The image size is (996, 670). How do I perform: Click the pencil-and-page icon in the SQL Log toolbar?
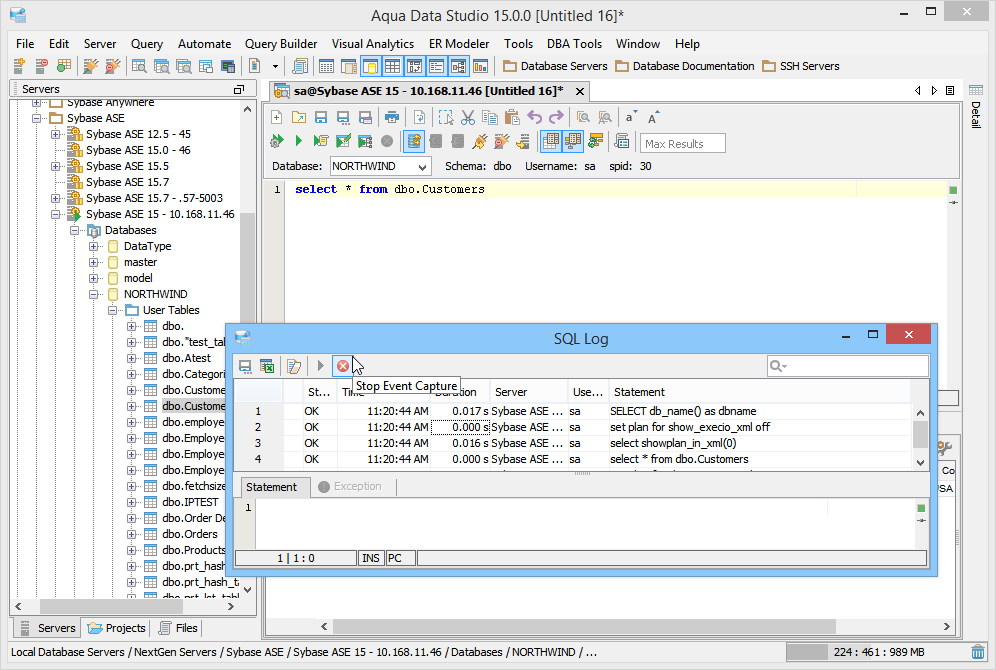pyautogui.click(x=293, y=366)
